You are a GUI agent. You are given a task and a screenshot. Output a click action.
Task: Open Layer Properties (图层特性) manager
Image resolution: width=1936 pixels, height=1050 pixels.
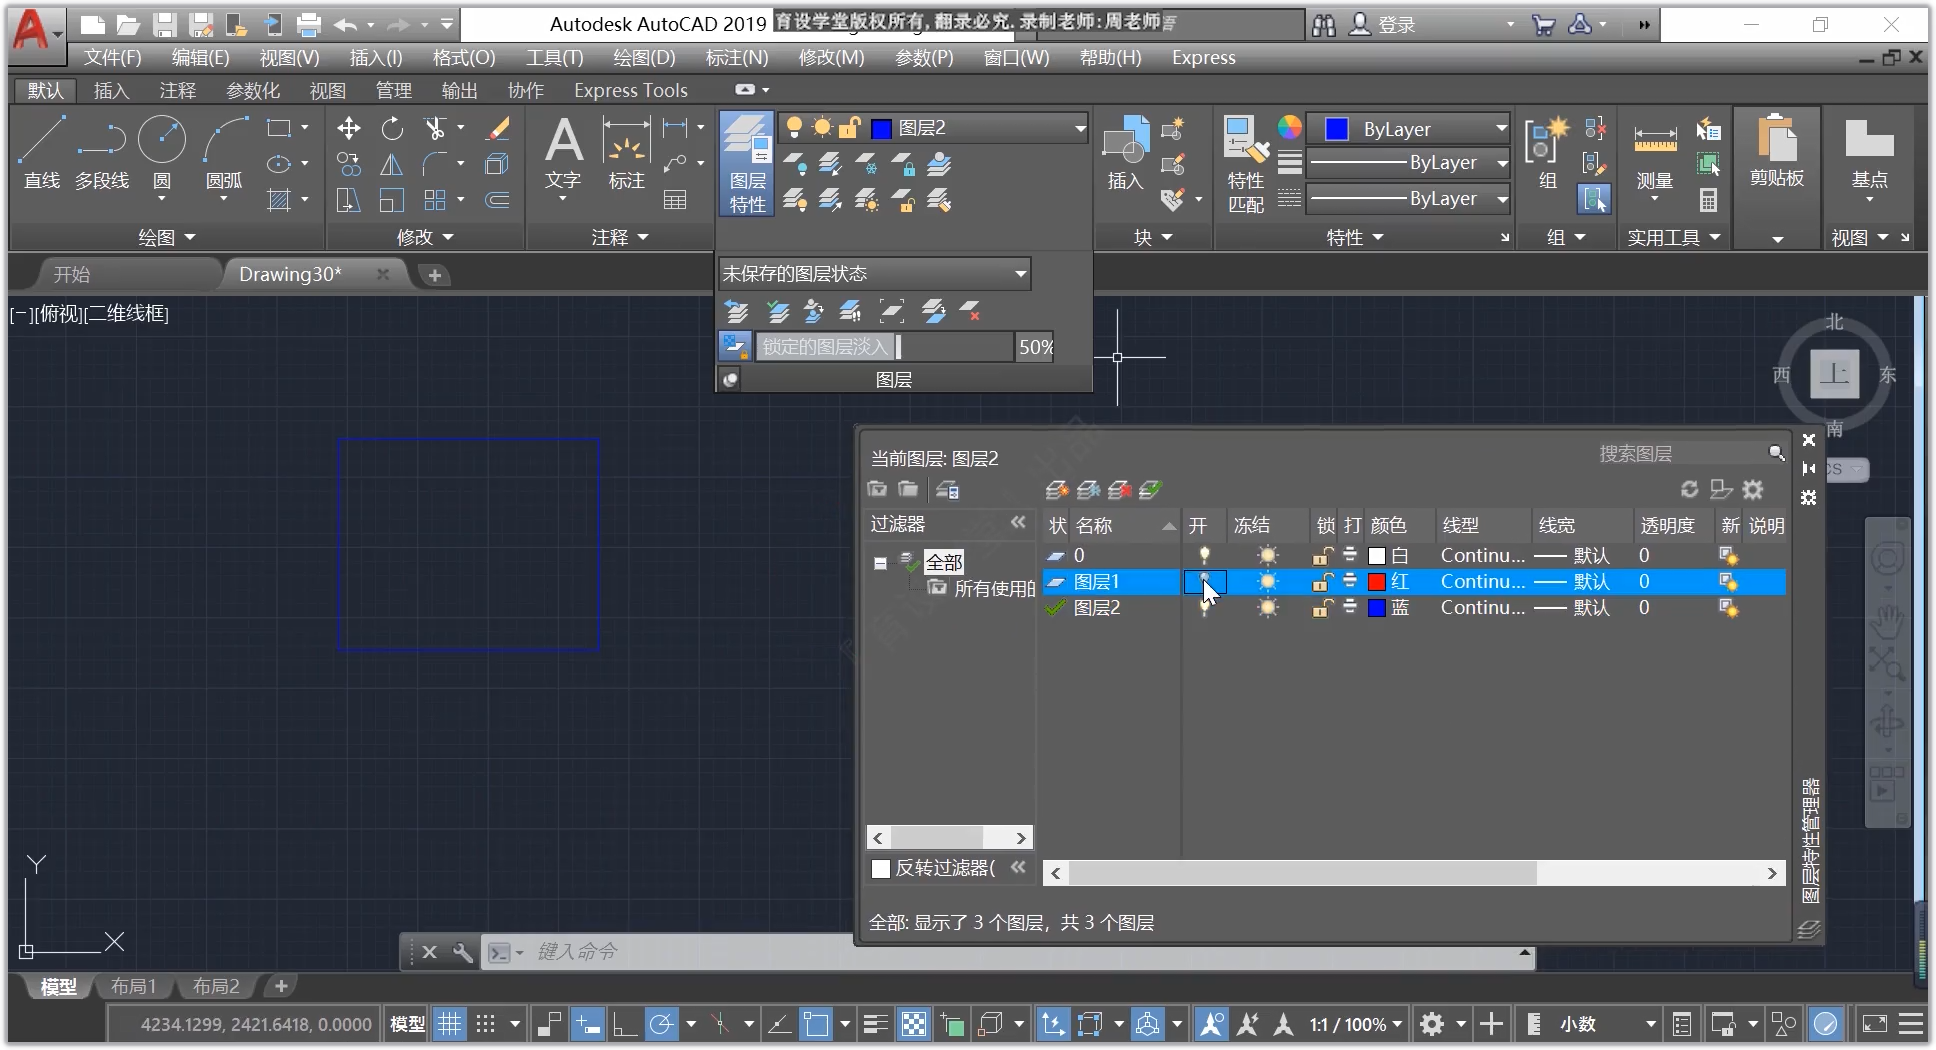click(747, 163)
